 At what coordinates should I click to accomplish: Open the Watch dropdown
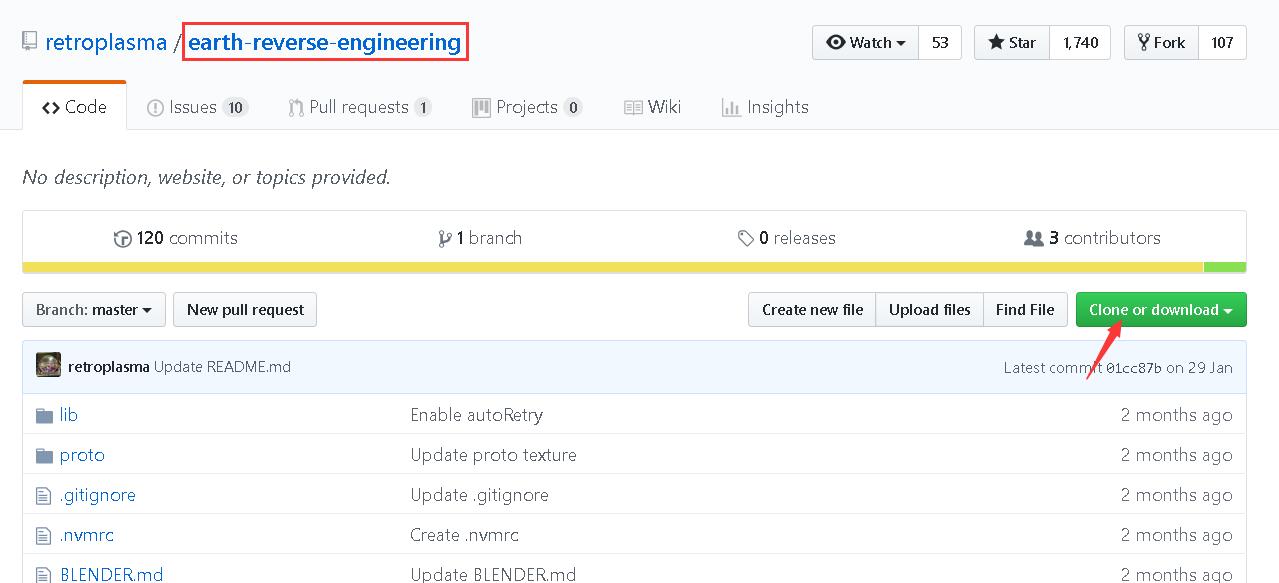(865, 42)
